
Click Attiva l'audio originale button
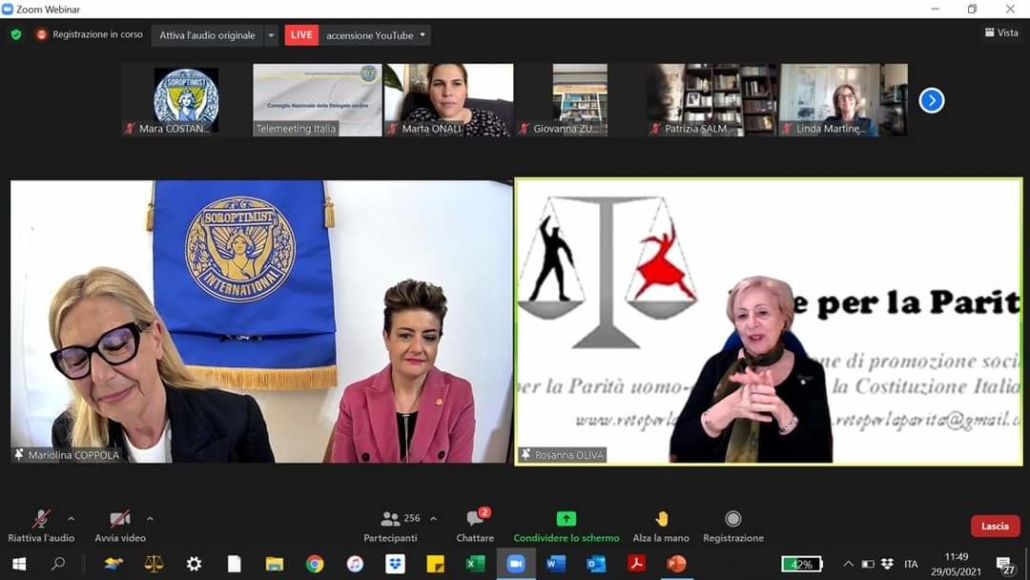pos(207,35)
